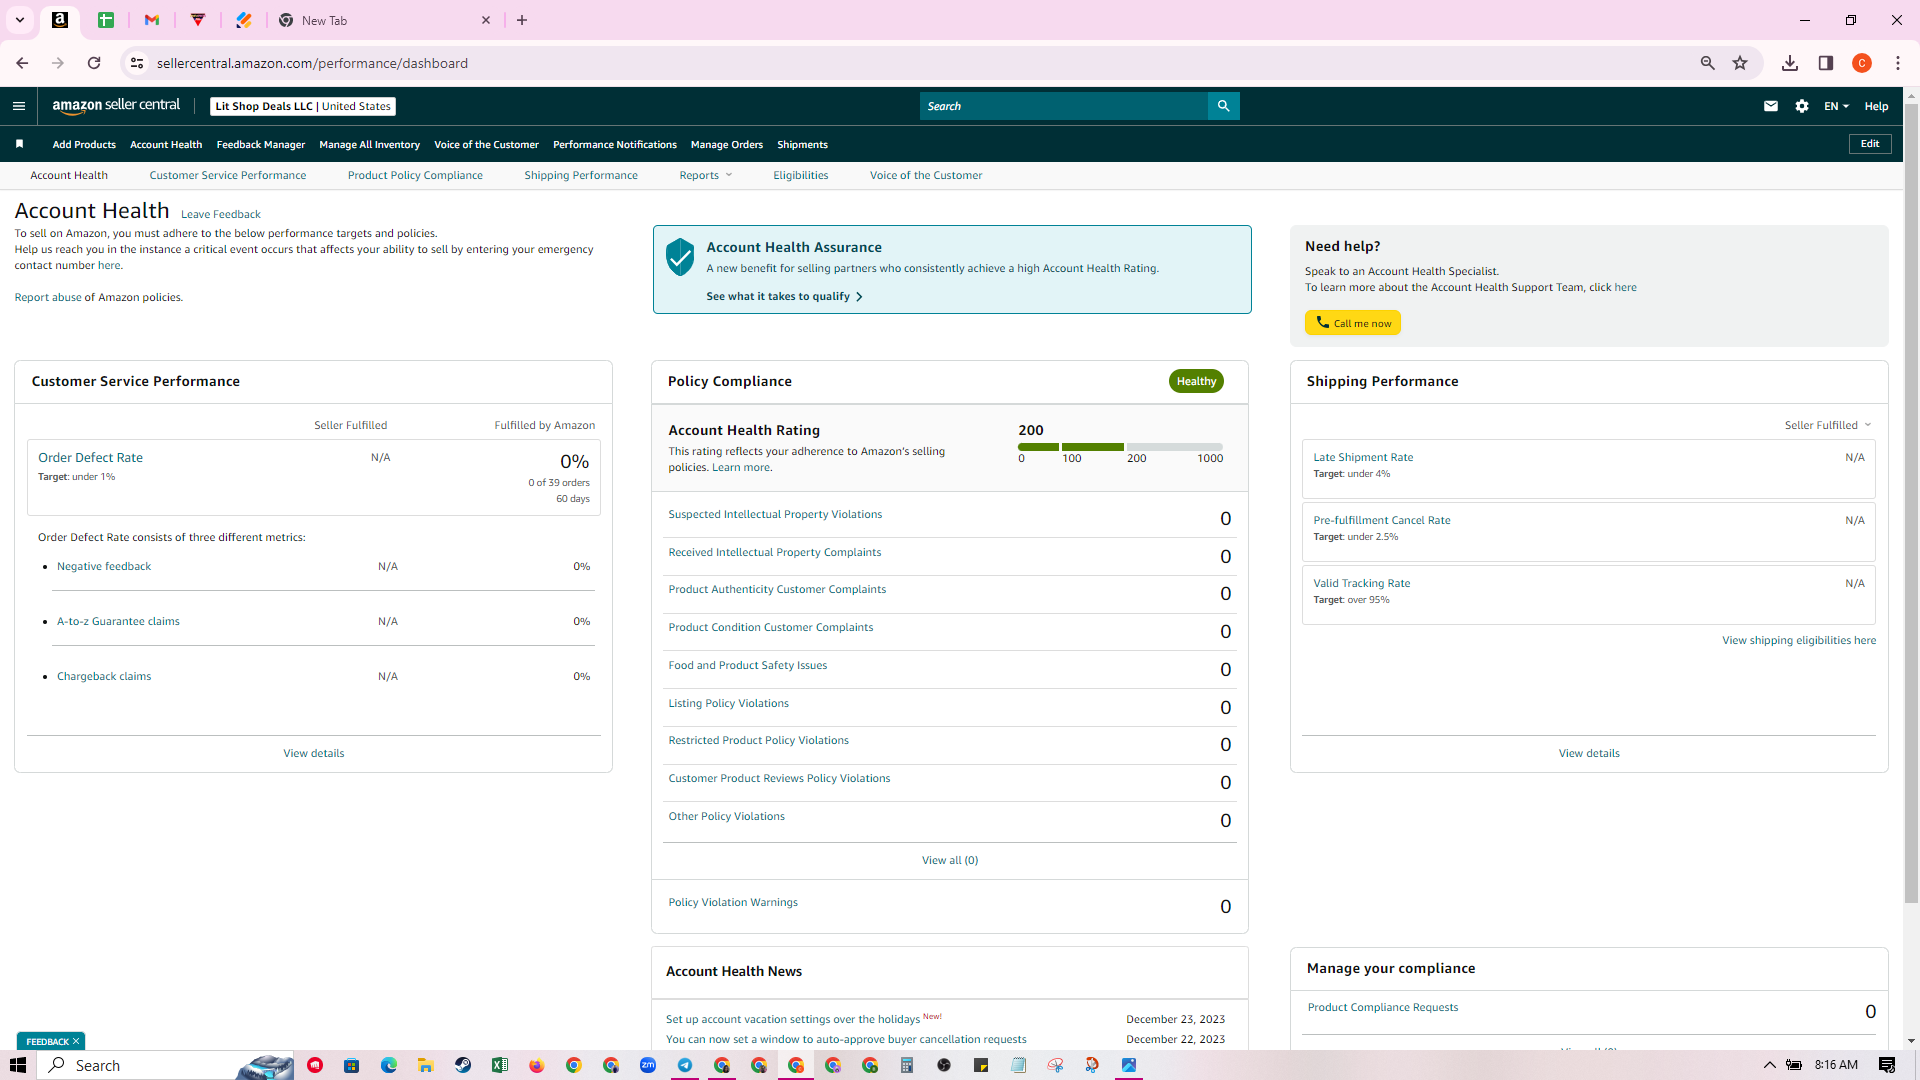This screenshot has height=1080, width=1920.
Task: Open File Explorer from the taskbar
Action: coord(426,1065)
